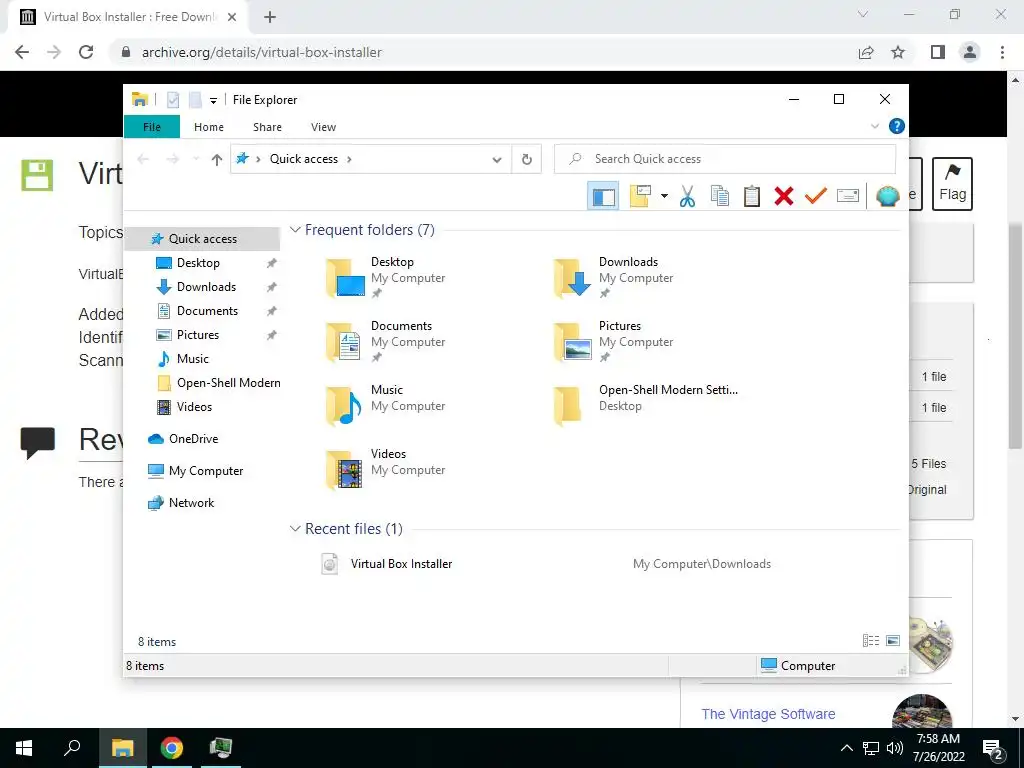Open the notification center icon
This screenshot has height=768, width=1024.
point(993,748)
